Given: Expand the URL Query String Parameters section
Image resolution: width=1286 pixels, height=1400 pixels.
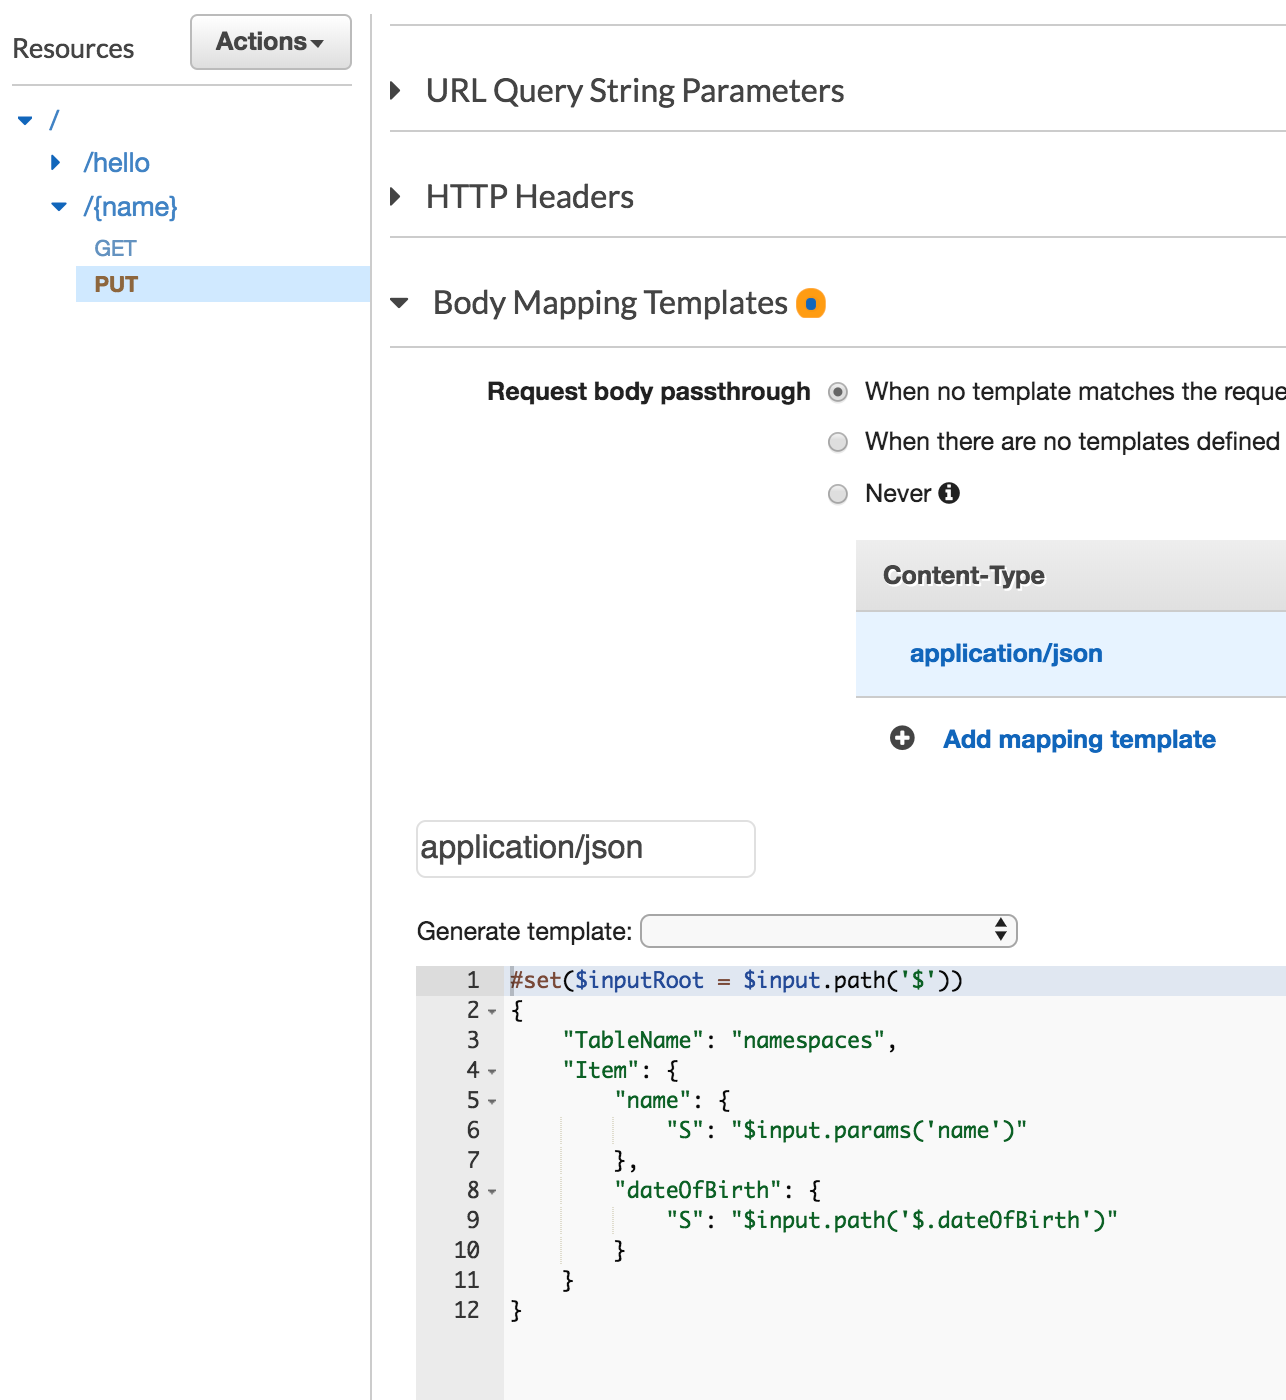Looking at the screenshot, I should [396, 90].
